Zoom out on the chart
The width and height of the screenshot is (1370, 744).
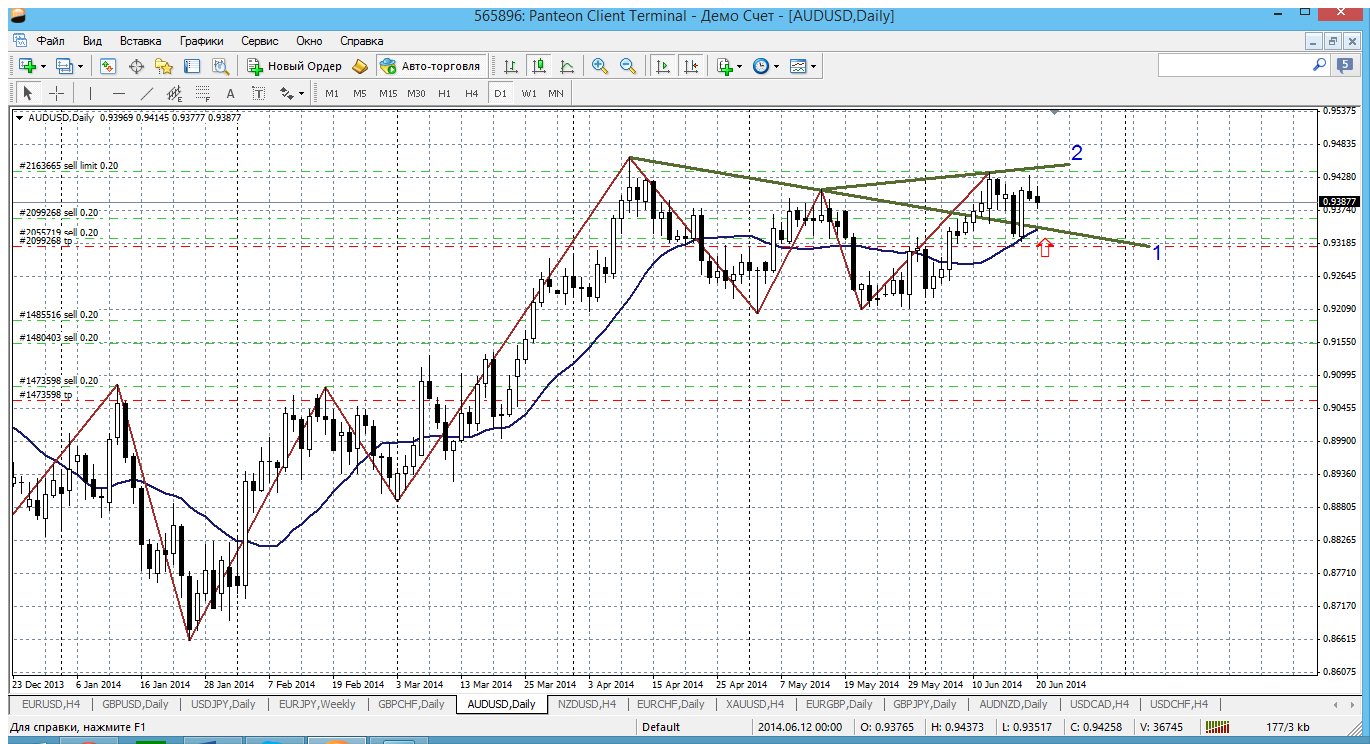tap(628, 66)
